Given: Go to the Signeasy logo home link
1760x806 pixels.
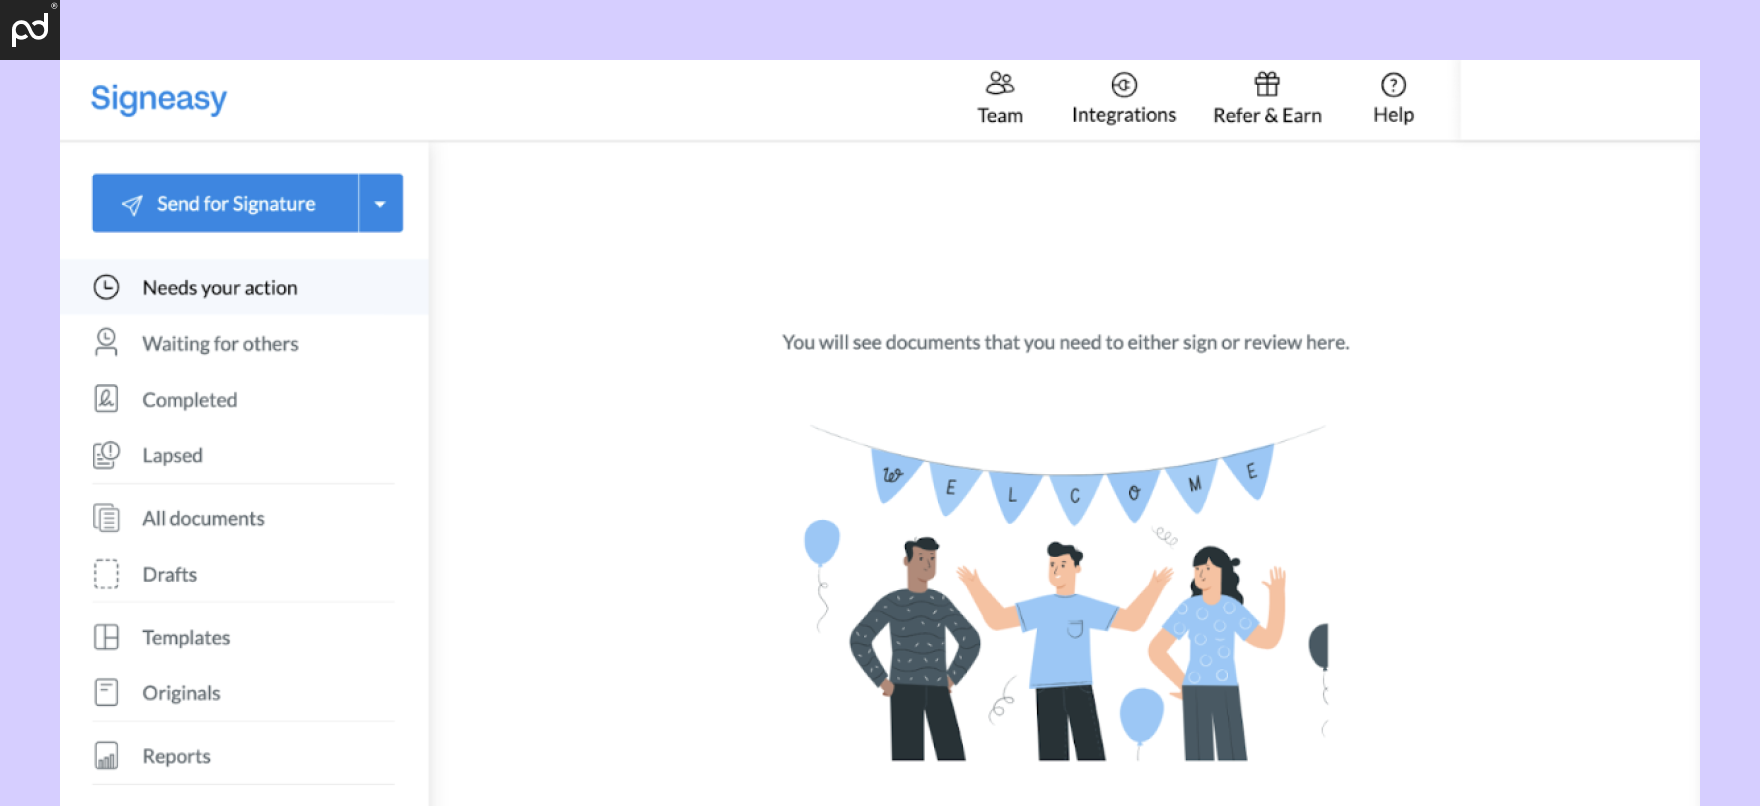Looking at the screenshot, I should tap(159, 98).
